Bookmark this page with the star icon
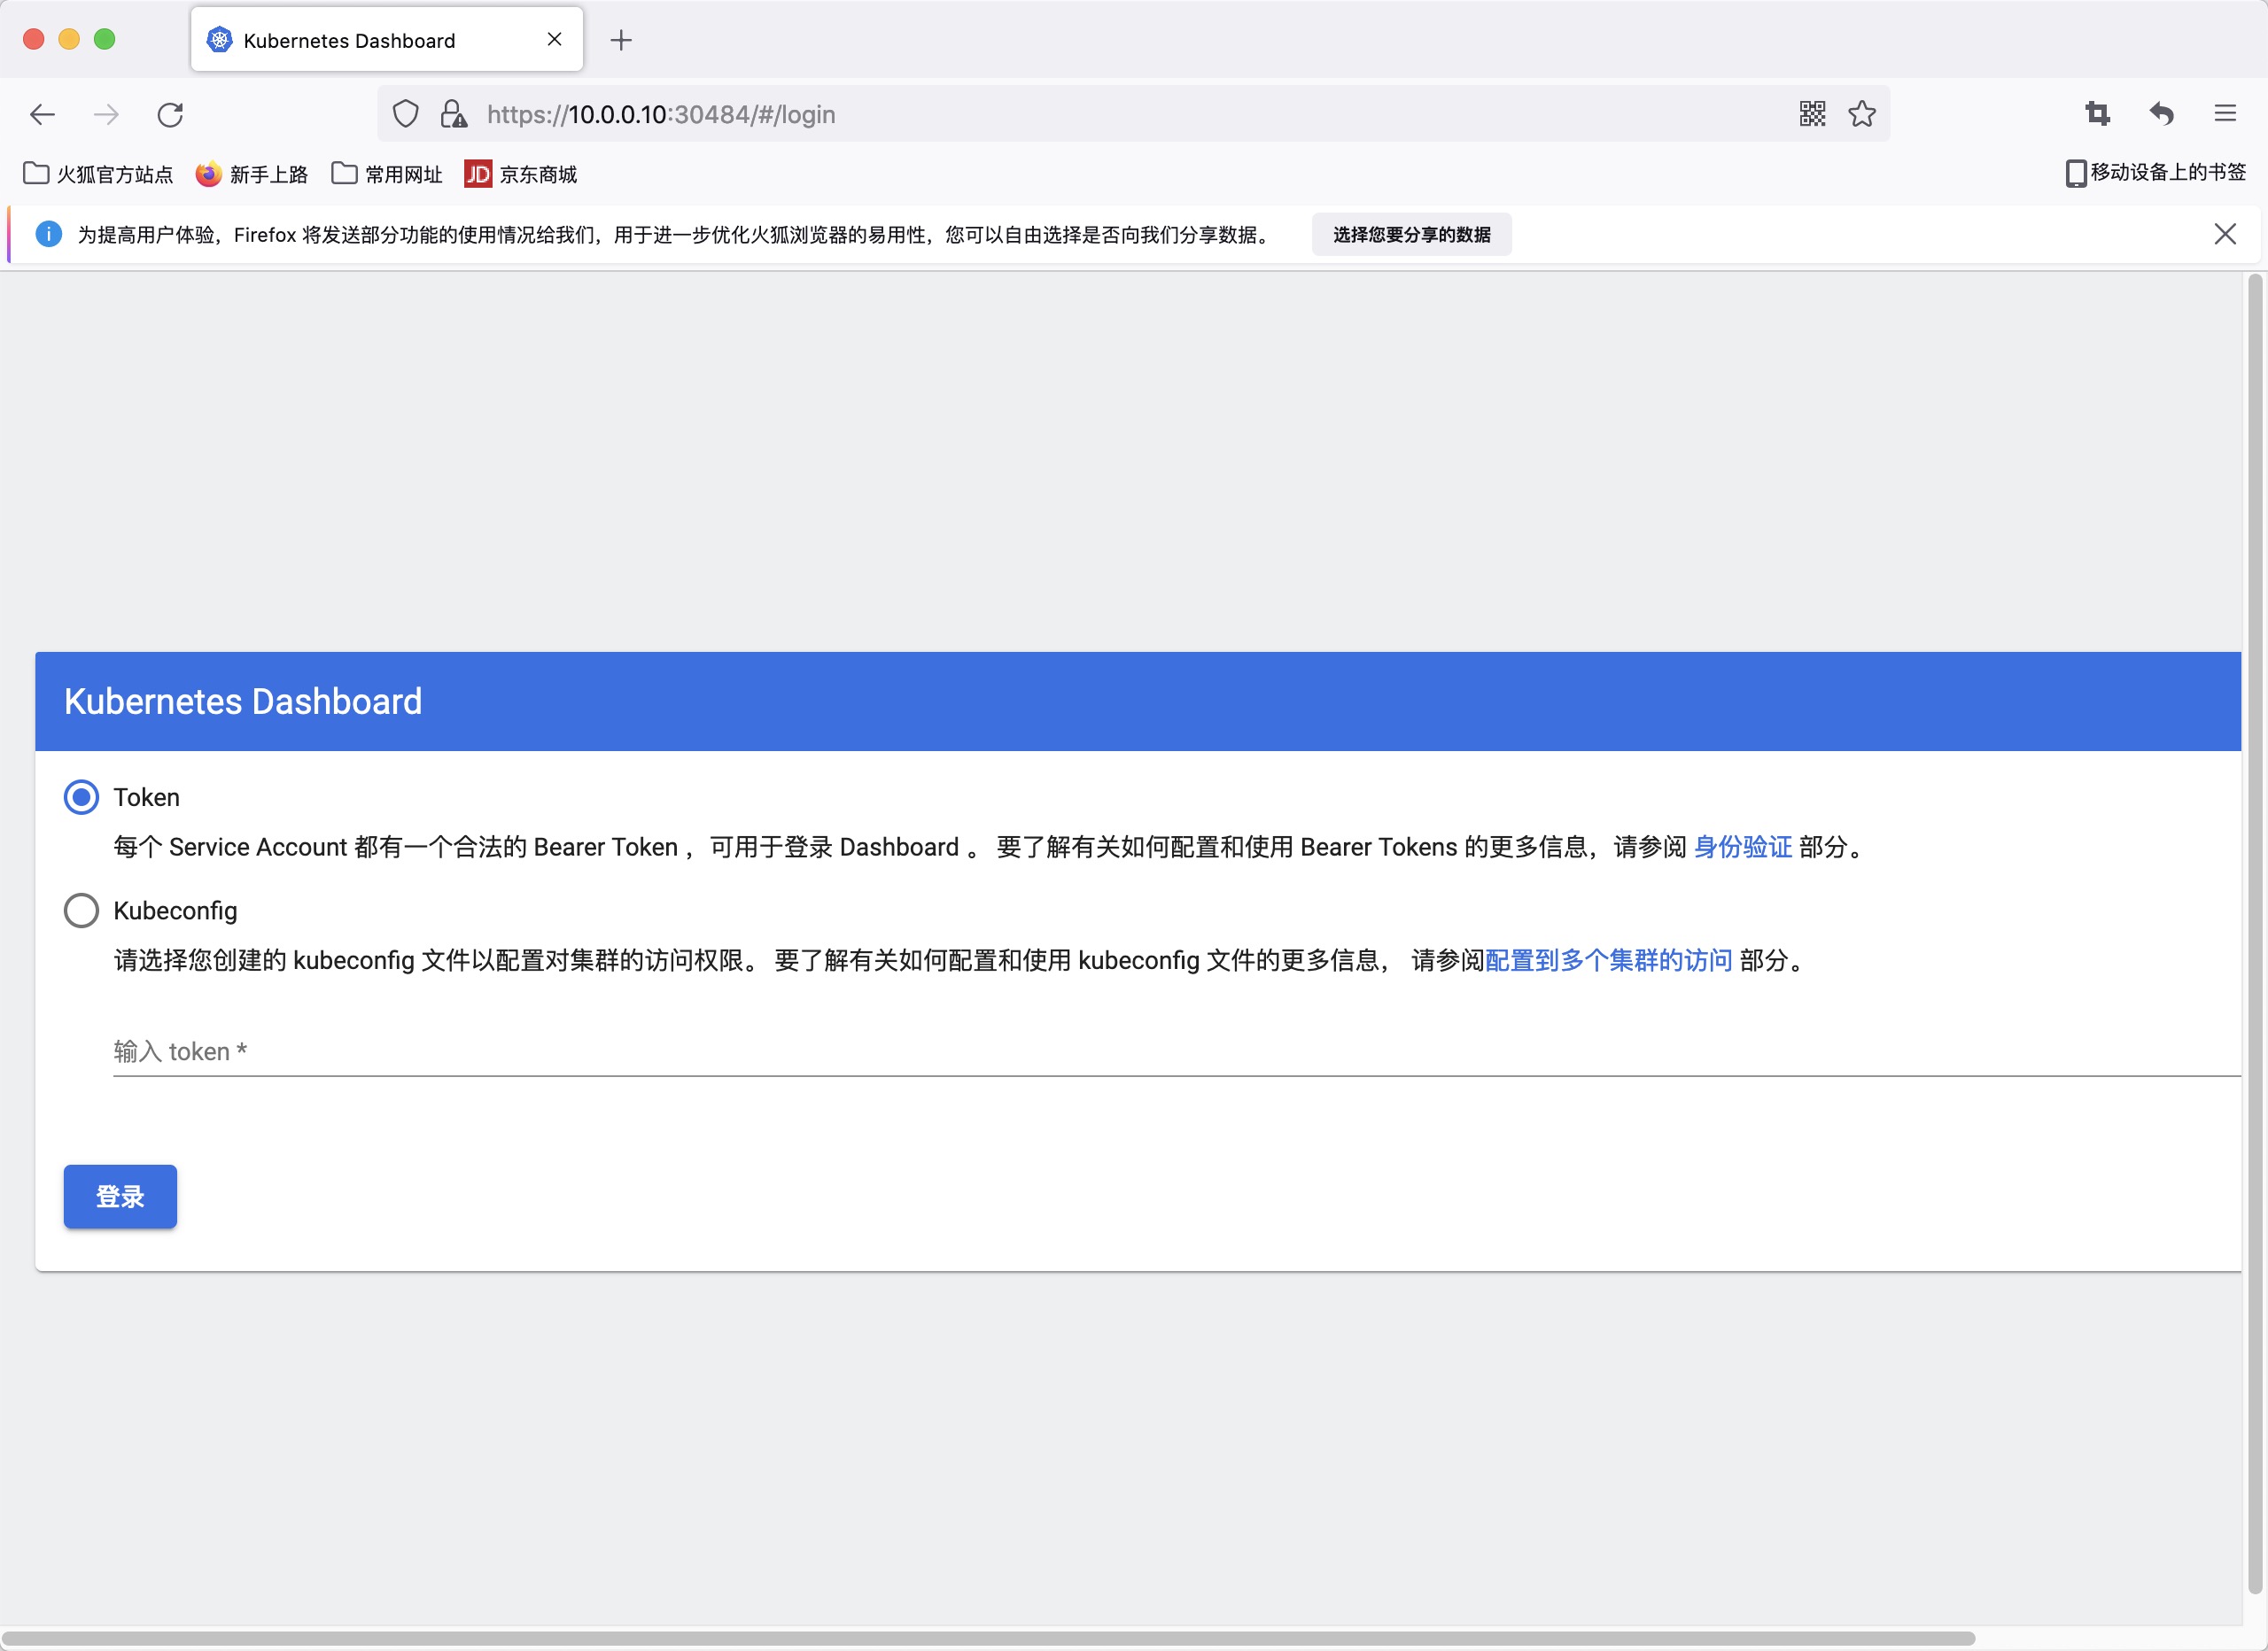Screen dimensions: 2268x1651 (x=1862, y=114)
